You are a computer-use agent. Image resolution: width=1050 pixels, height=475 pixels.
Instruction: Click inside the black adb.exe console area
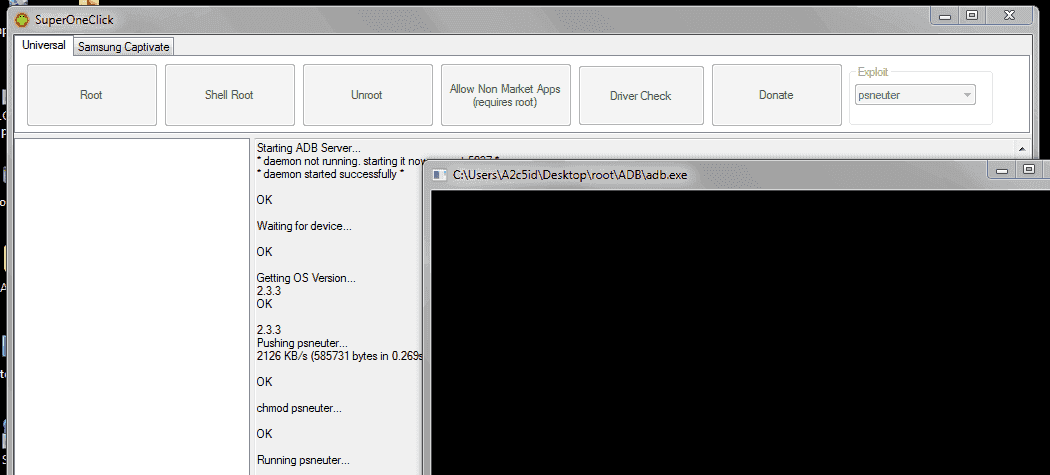pyautogui.click(x=740, y=333)
